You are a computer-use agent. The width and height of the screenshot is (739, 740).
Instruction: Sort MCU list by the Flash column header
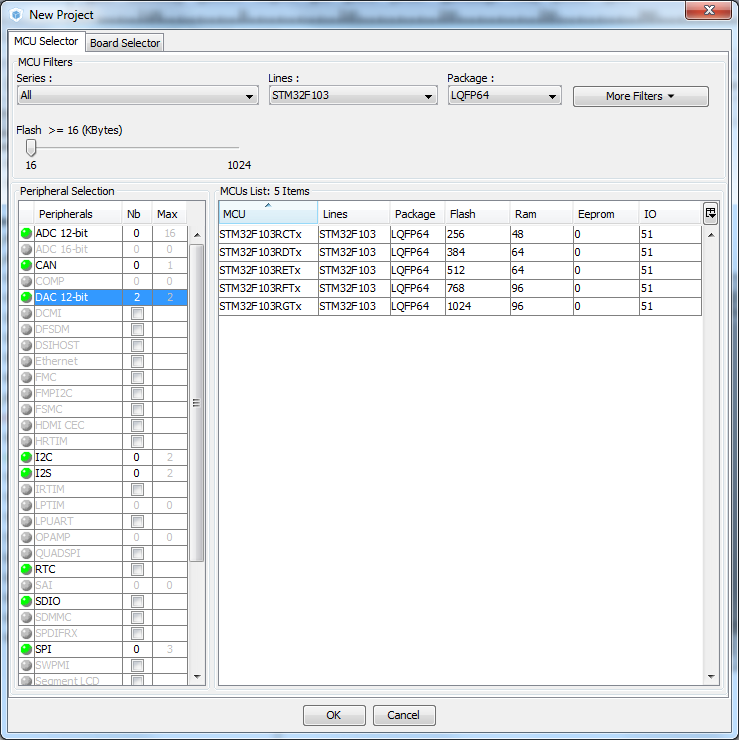point(478,214)
